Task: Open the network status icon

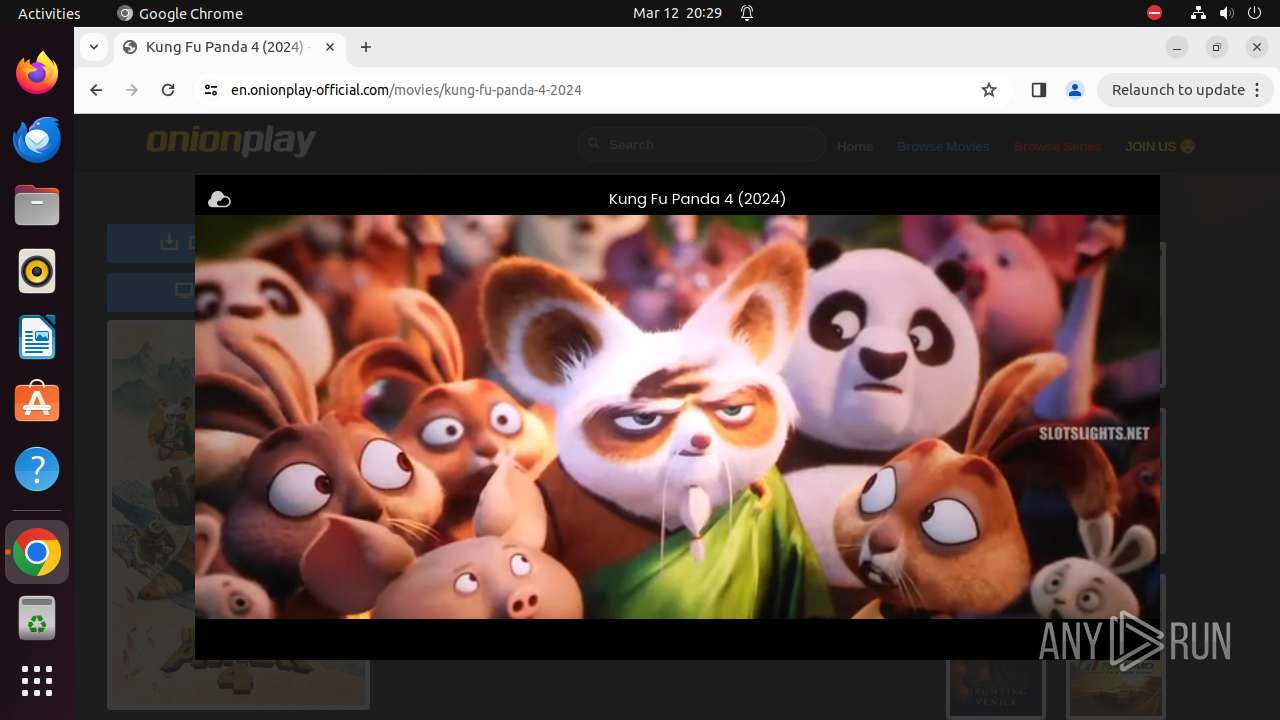Action: pyautogui.click(x=1198, y=13)
